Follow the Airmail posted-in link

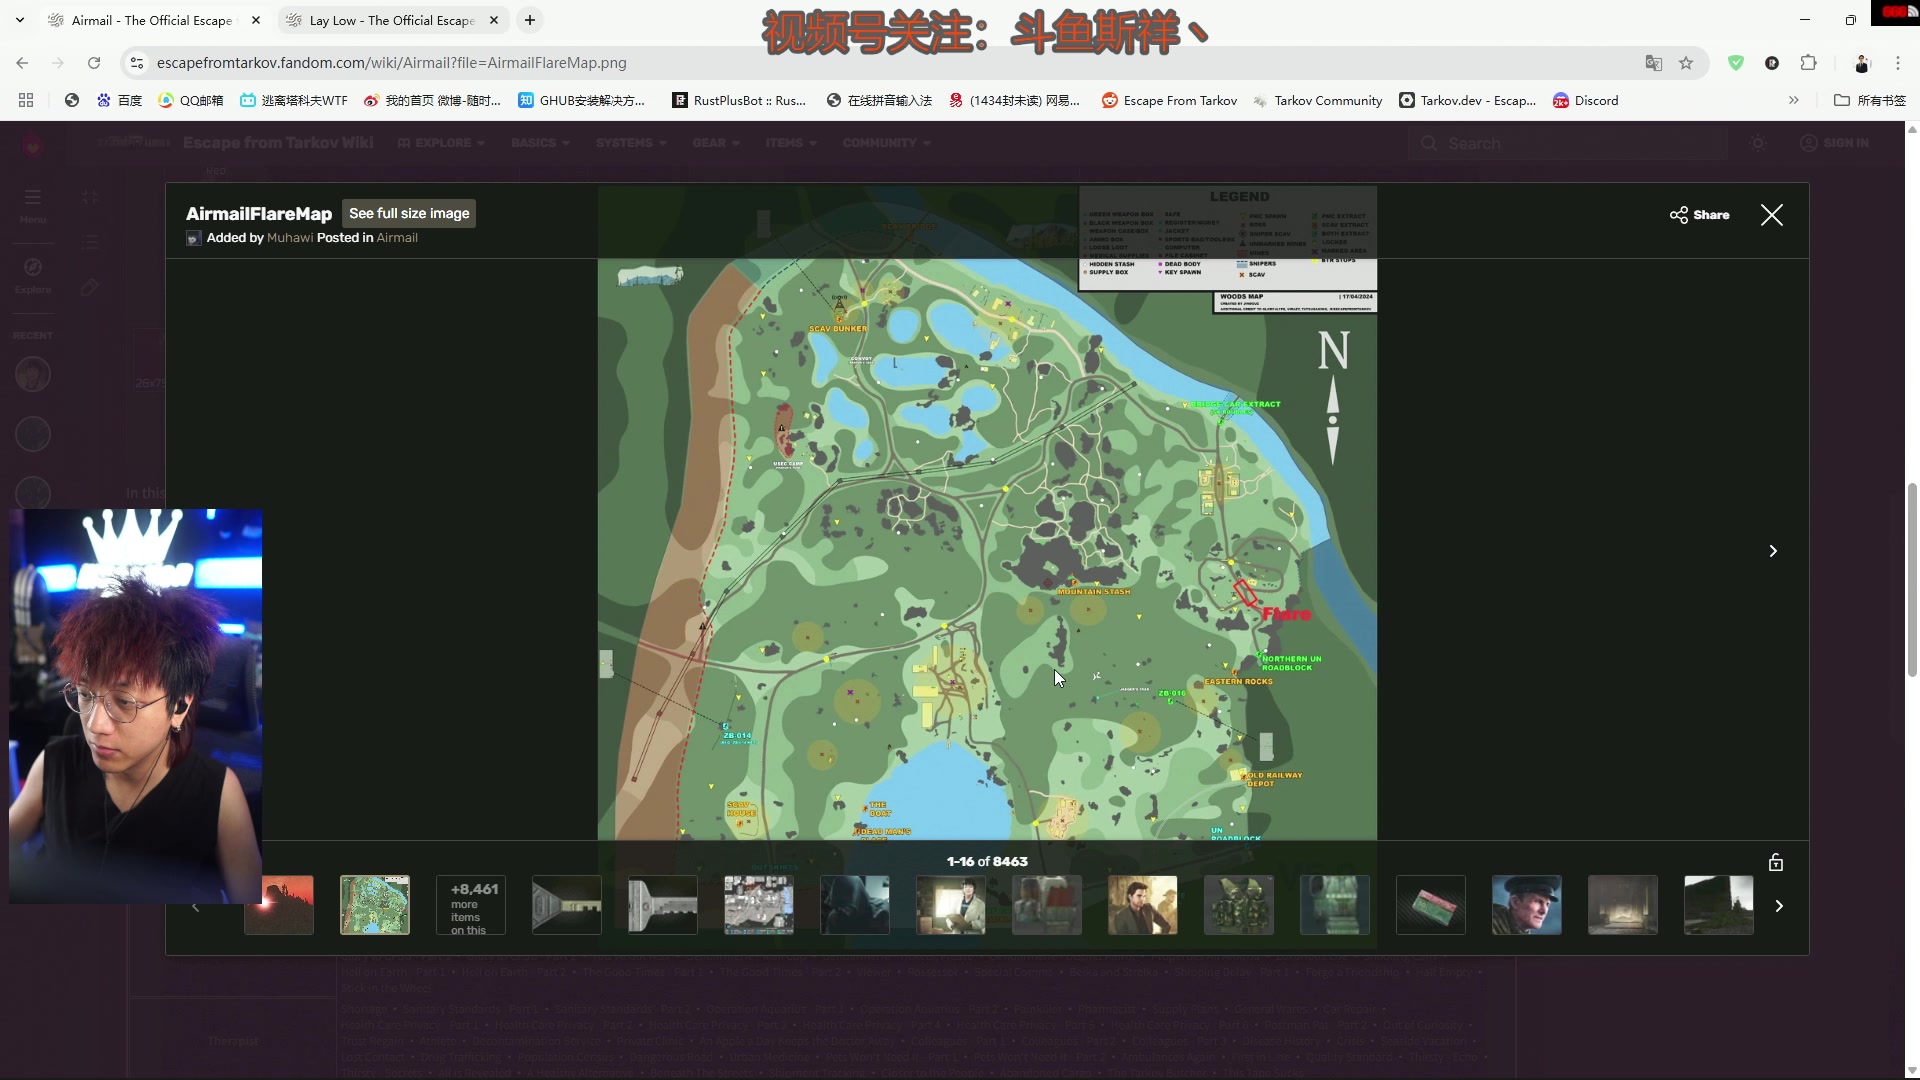(397, 238)
